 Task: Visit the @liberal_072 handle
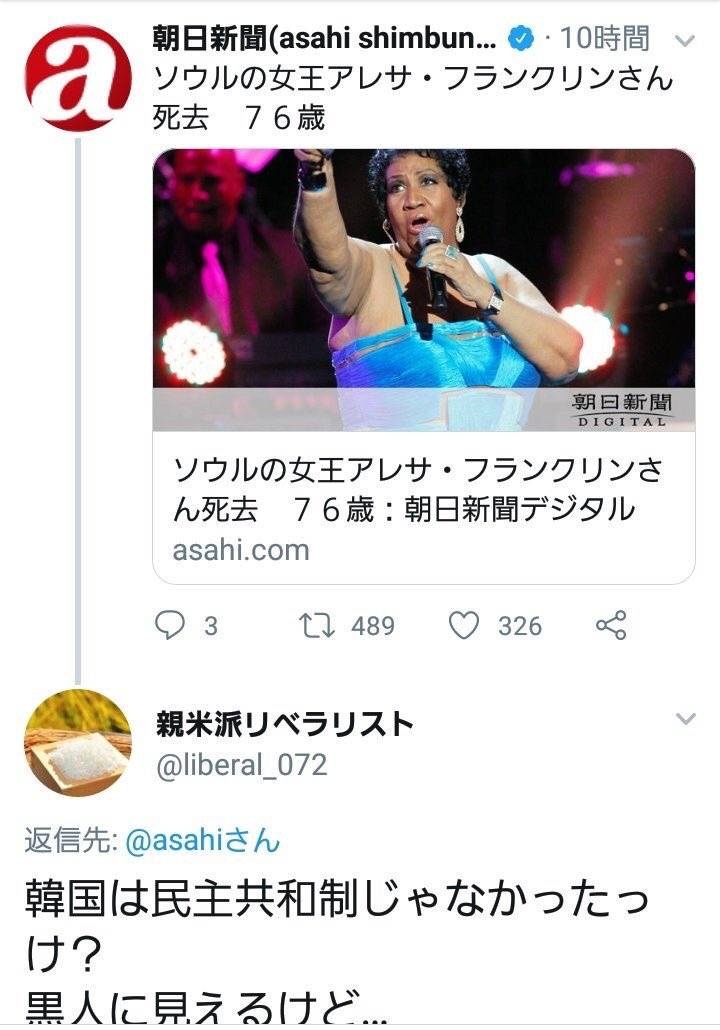coord(241,765)
